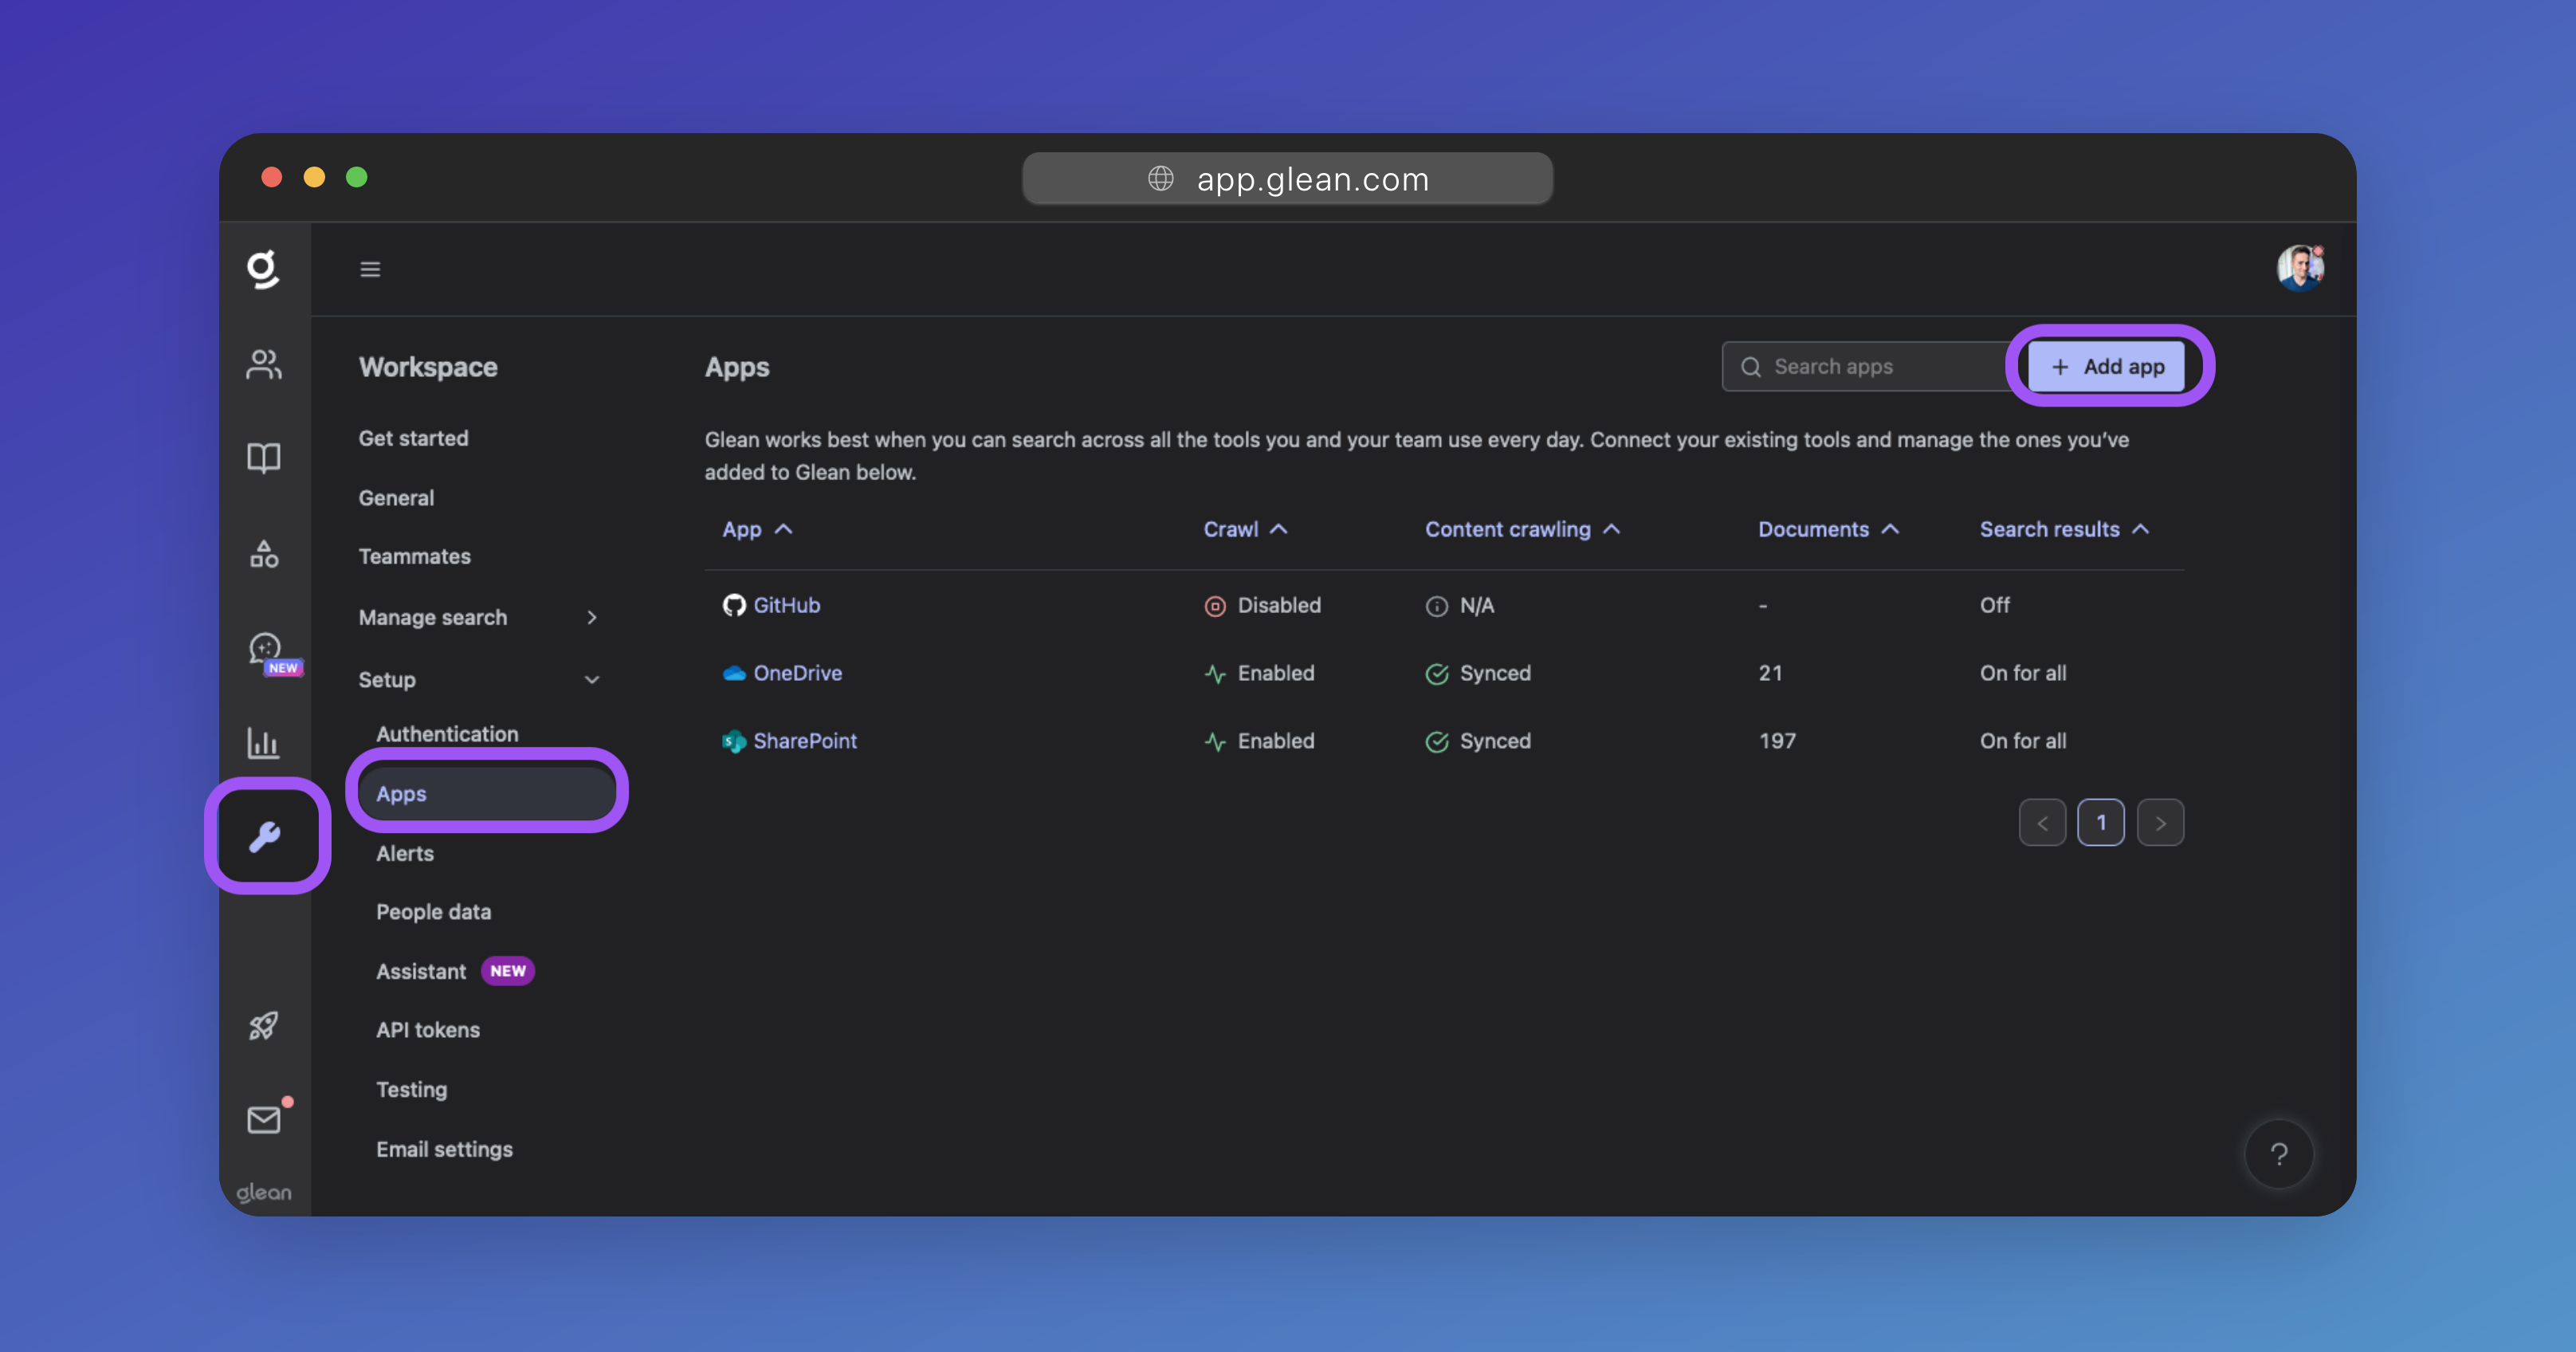2576x1352 pixels.
Task: Open the shapes apps sidebar icon
Action: coord(263,553)
